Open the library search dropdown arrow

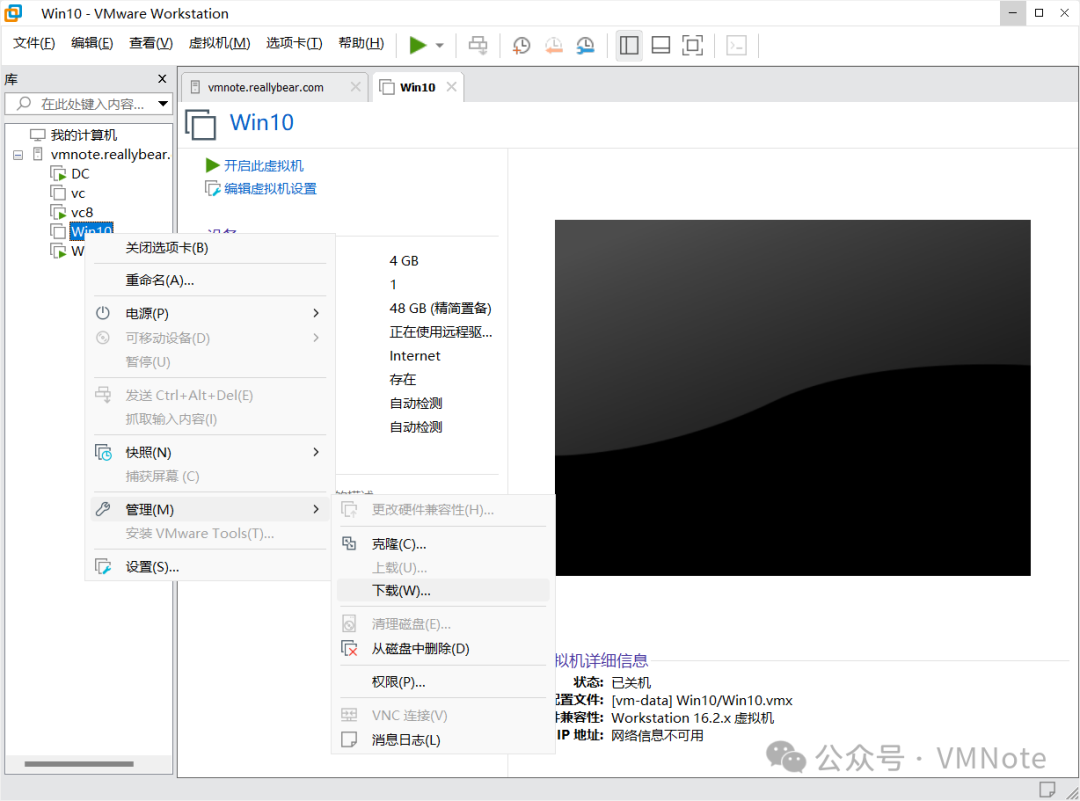pyautogui.click(x=163, y=104)
